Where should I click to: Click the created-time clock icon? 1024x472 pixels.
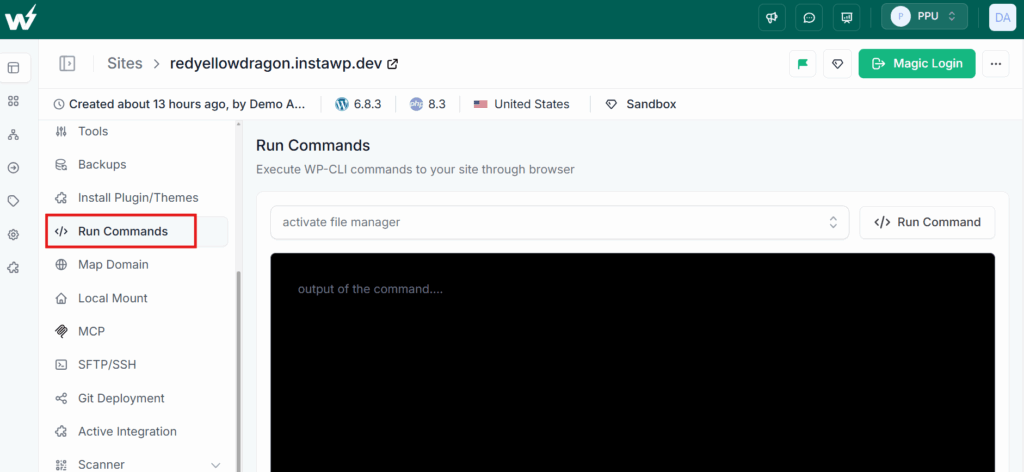click(x=59, y=104)
